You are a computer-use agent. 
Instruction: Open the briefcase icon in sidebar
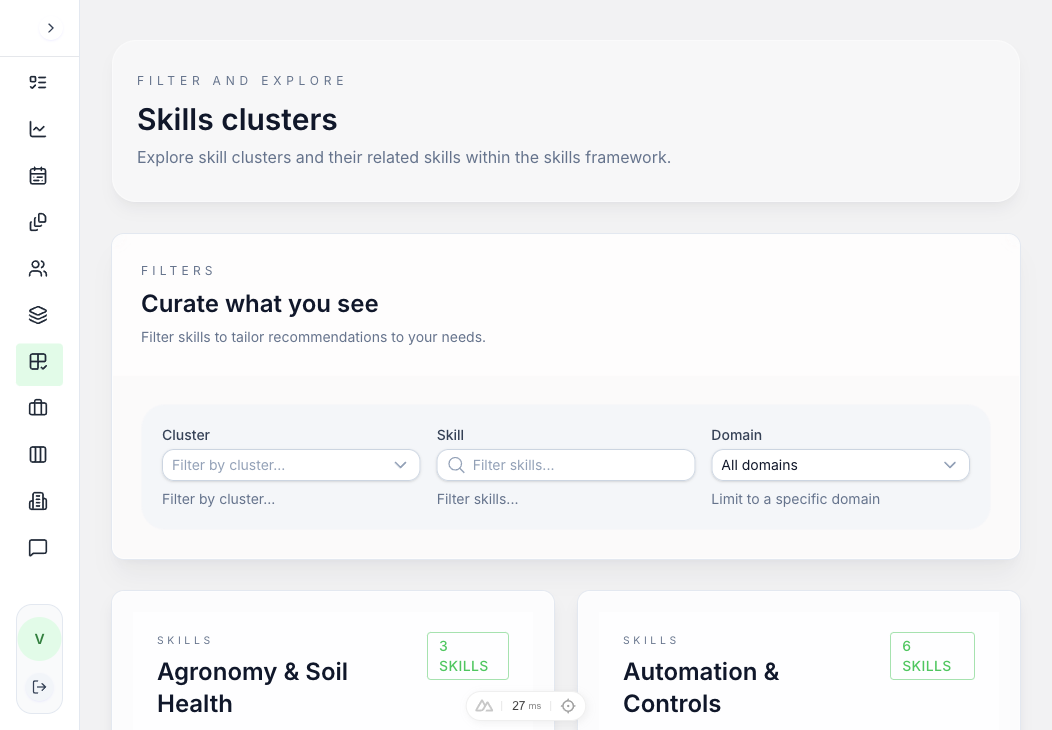click(38, 408)
